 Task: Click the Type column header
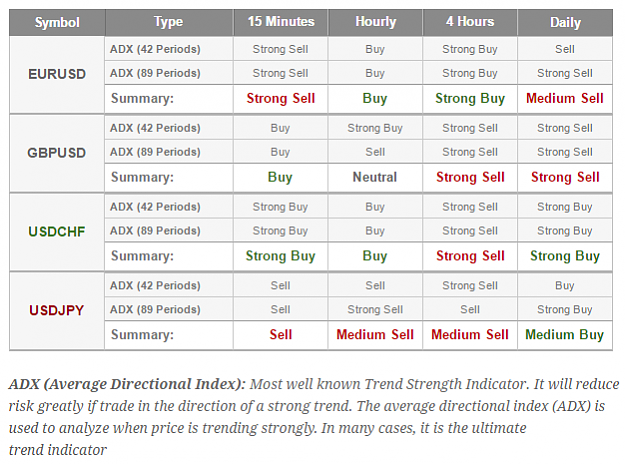[x=169, y=22]
